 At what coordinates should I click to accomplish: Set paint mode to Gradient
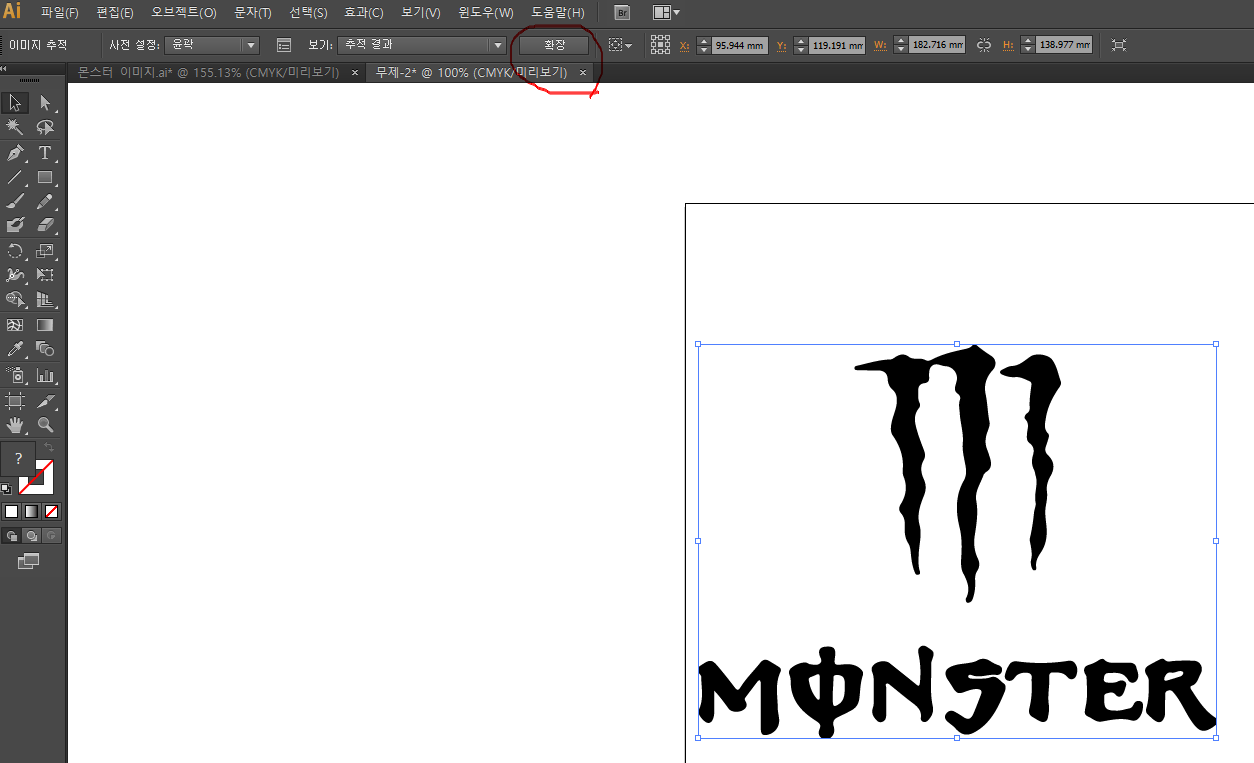coord(31,511)
